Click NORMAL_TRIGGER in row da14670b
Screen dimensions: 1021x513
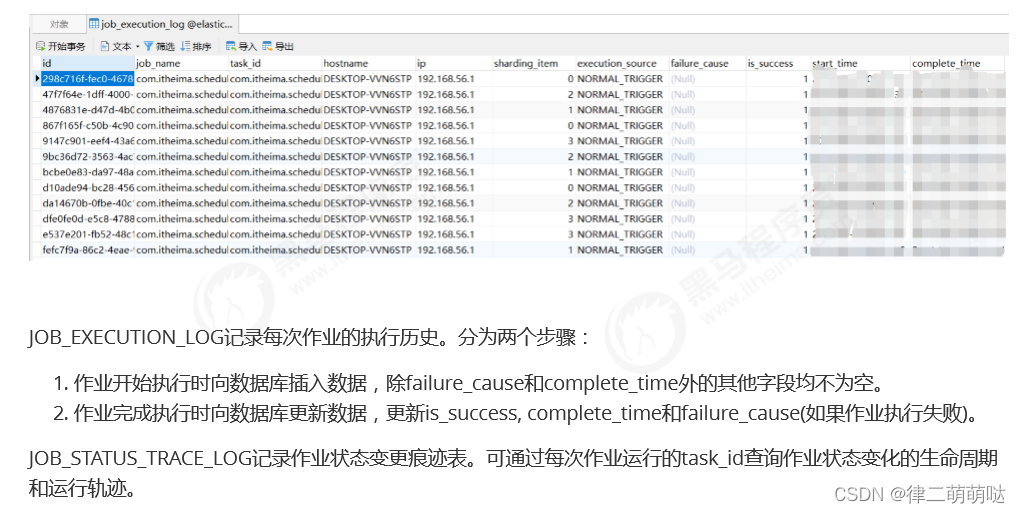coord(620,203)
